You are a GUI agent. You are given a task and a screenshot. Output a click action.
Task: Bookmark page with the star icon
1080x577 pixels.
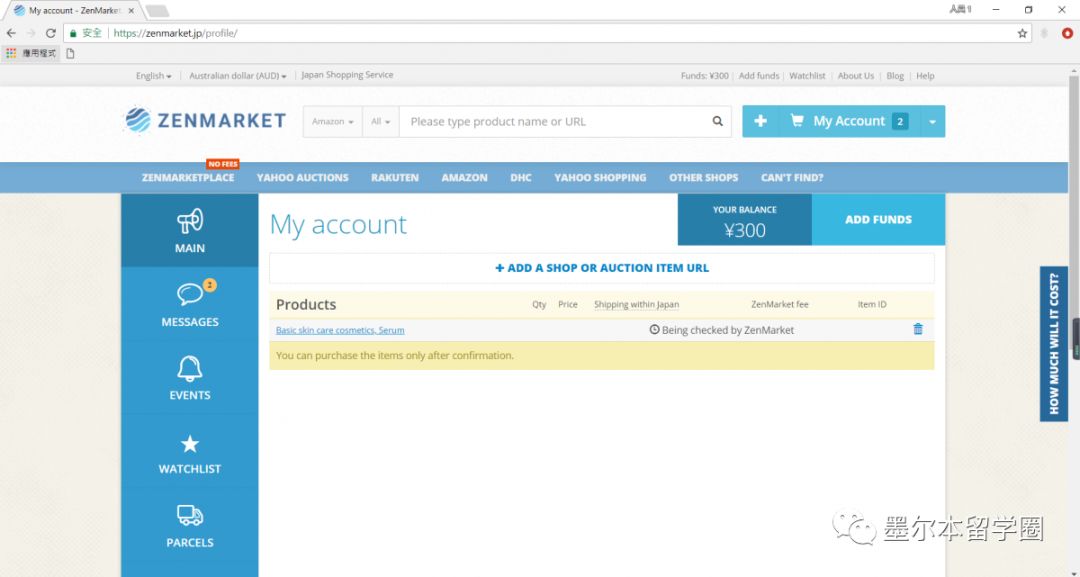(1022, 33)
